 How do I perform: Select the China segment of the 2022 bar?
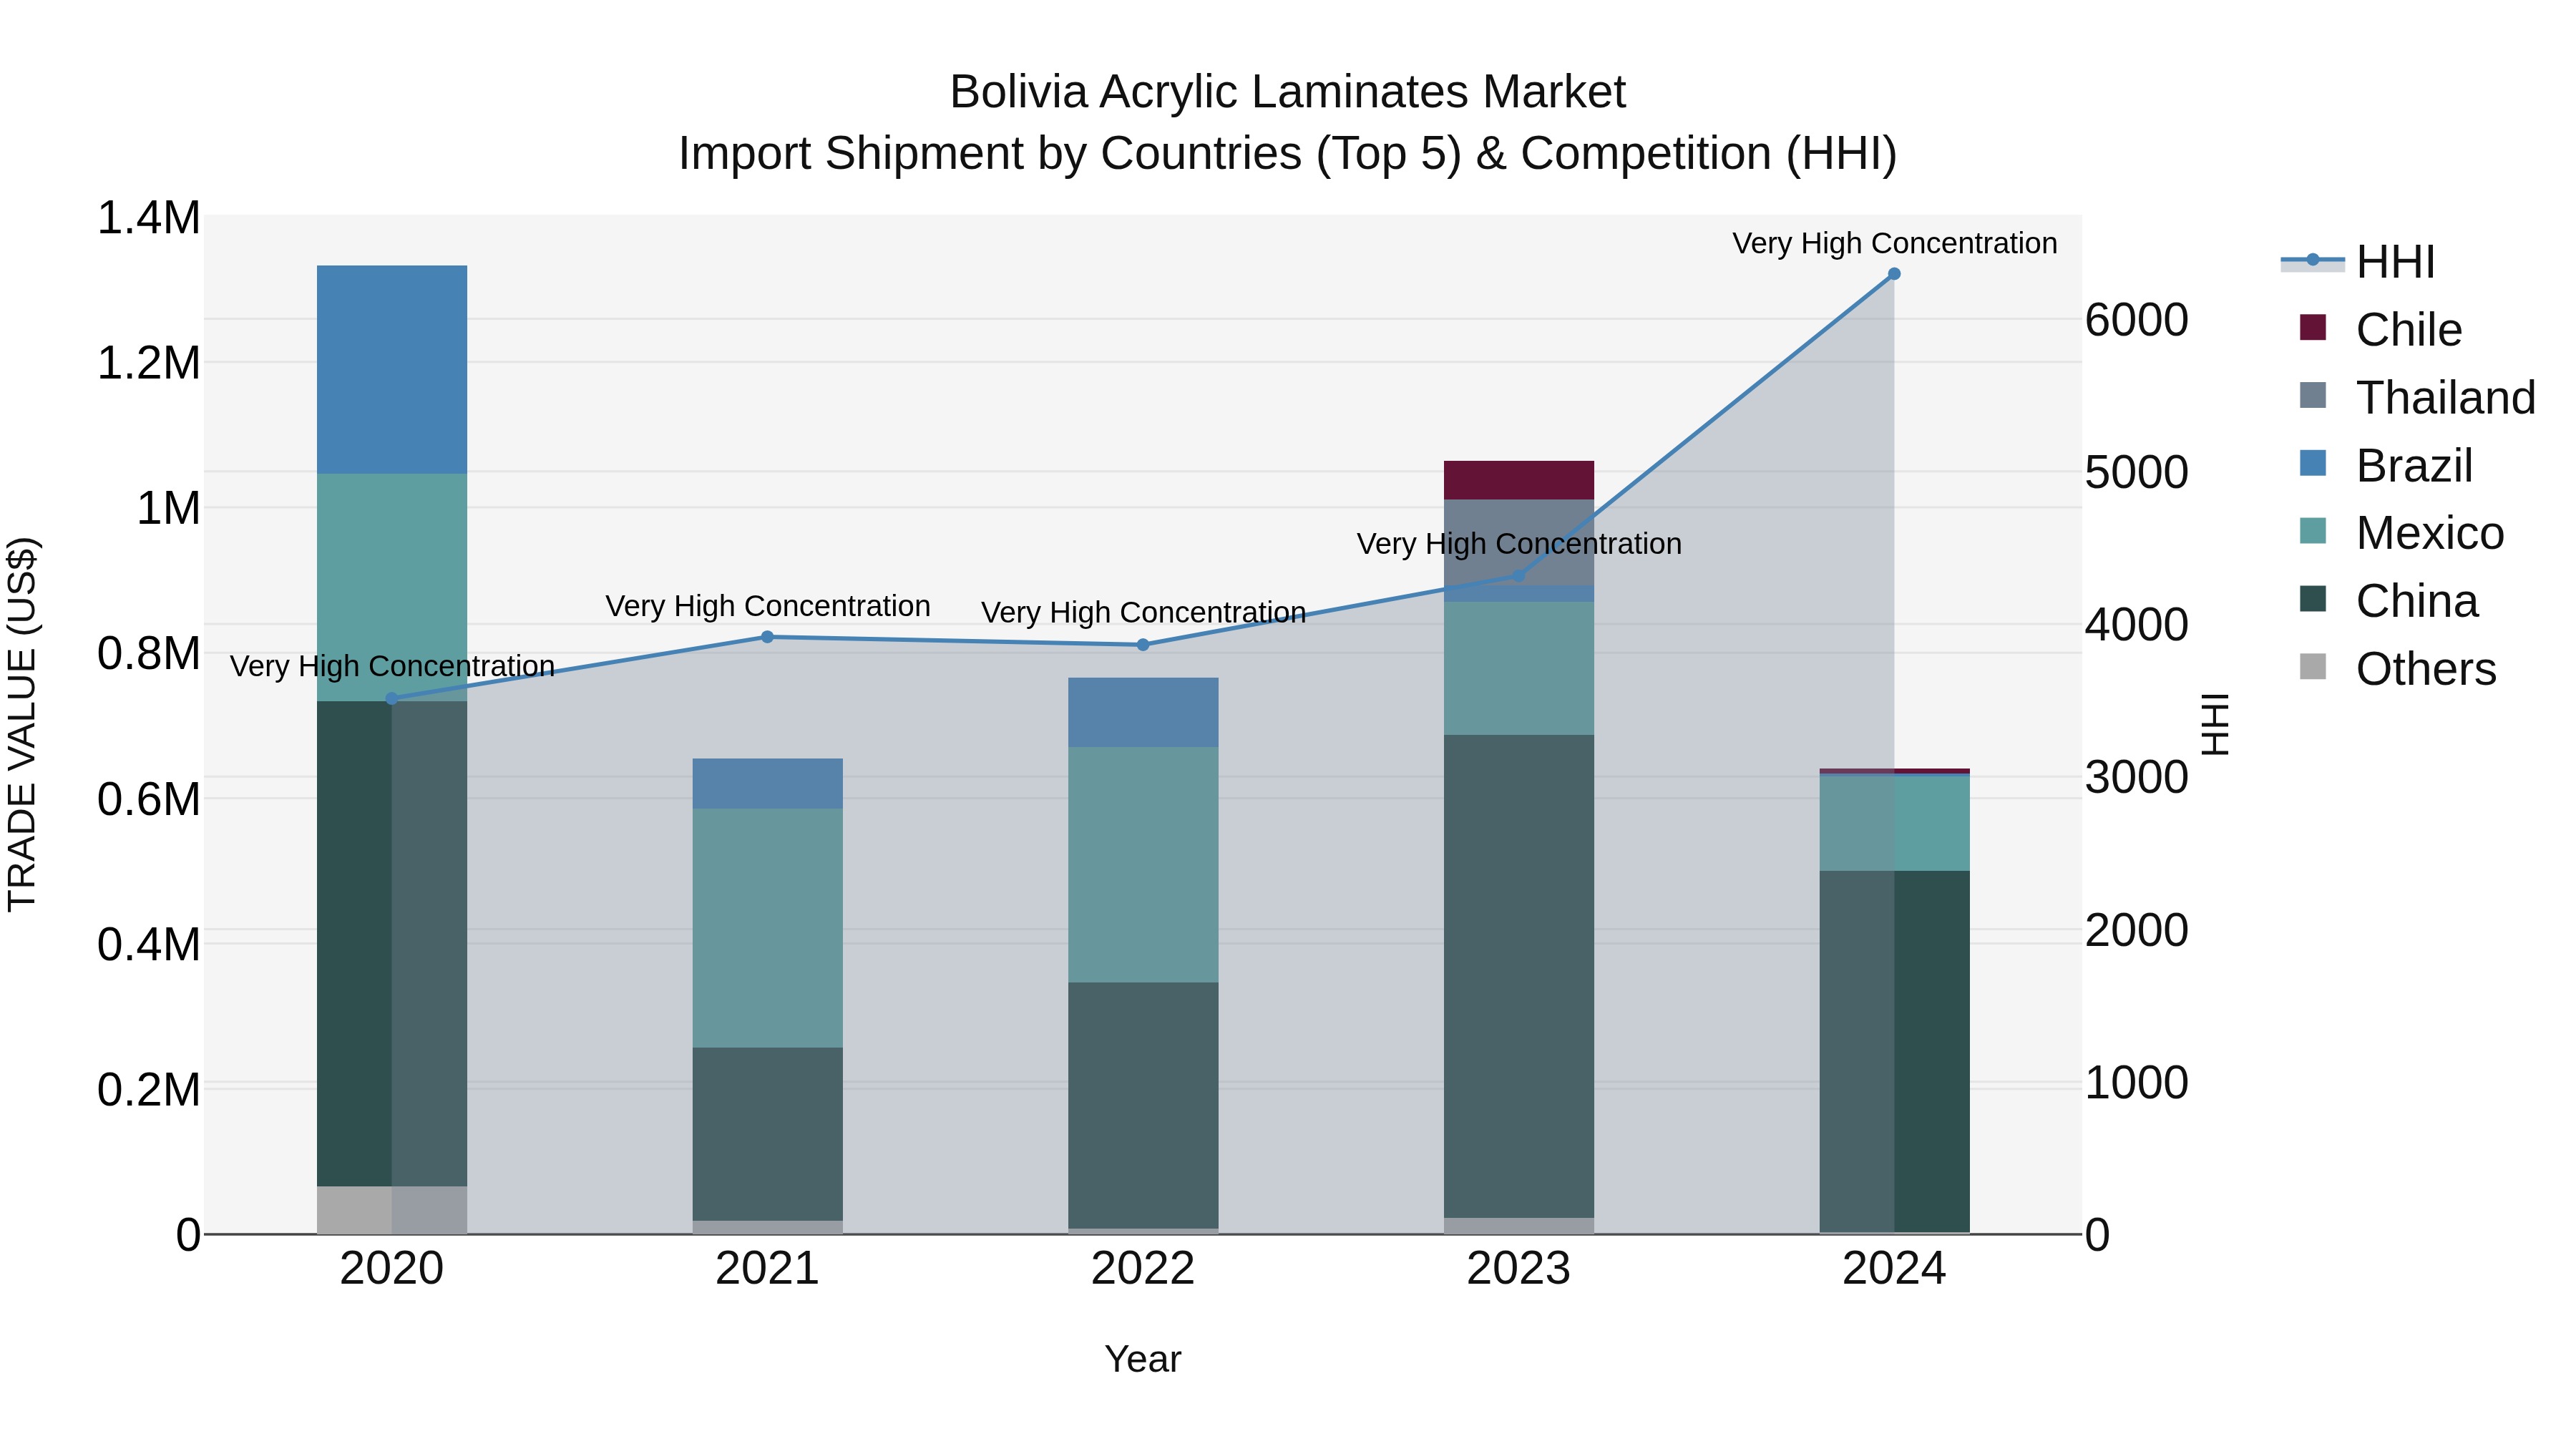pos(1143,1106)
